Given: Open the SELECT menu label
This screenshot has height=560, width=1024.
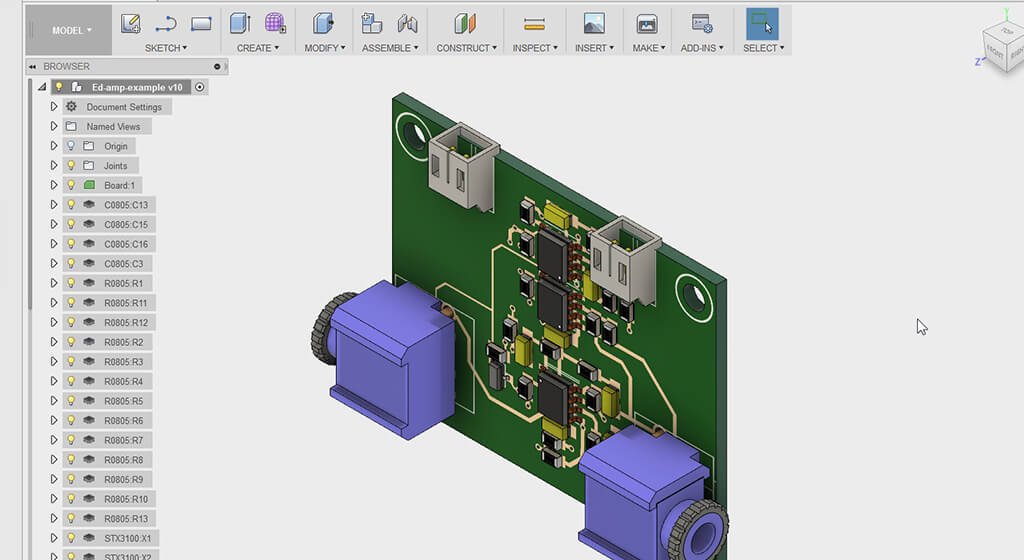Looking at the screenshot, I should [x=763, y=48].
